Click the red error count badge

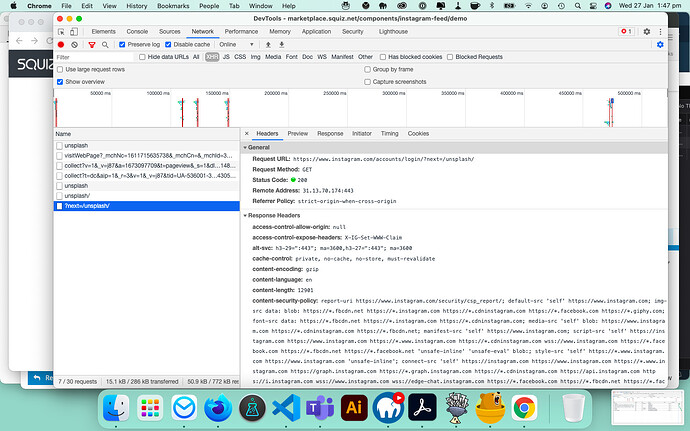pos(626,32)
